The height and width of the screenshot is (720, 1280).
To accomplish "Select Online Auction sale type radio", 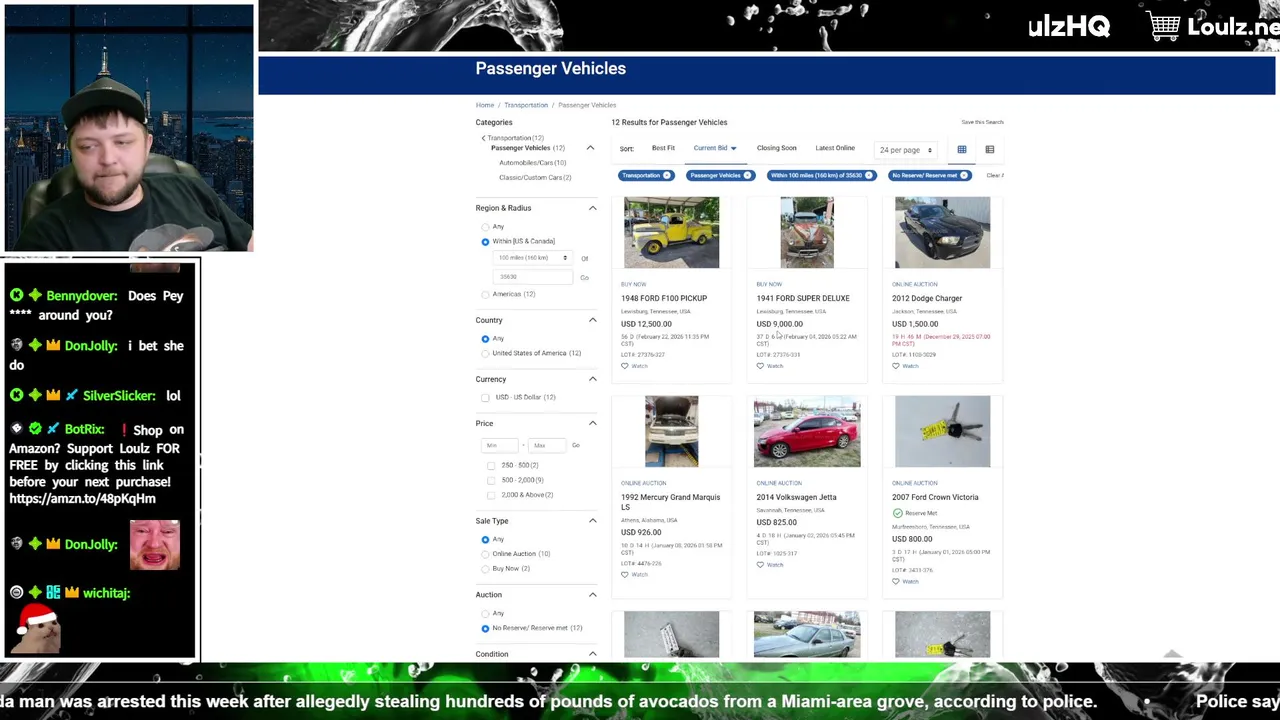I will (x=486, y=554).
